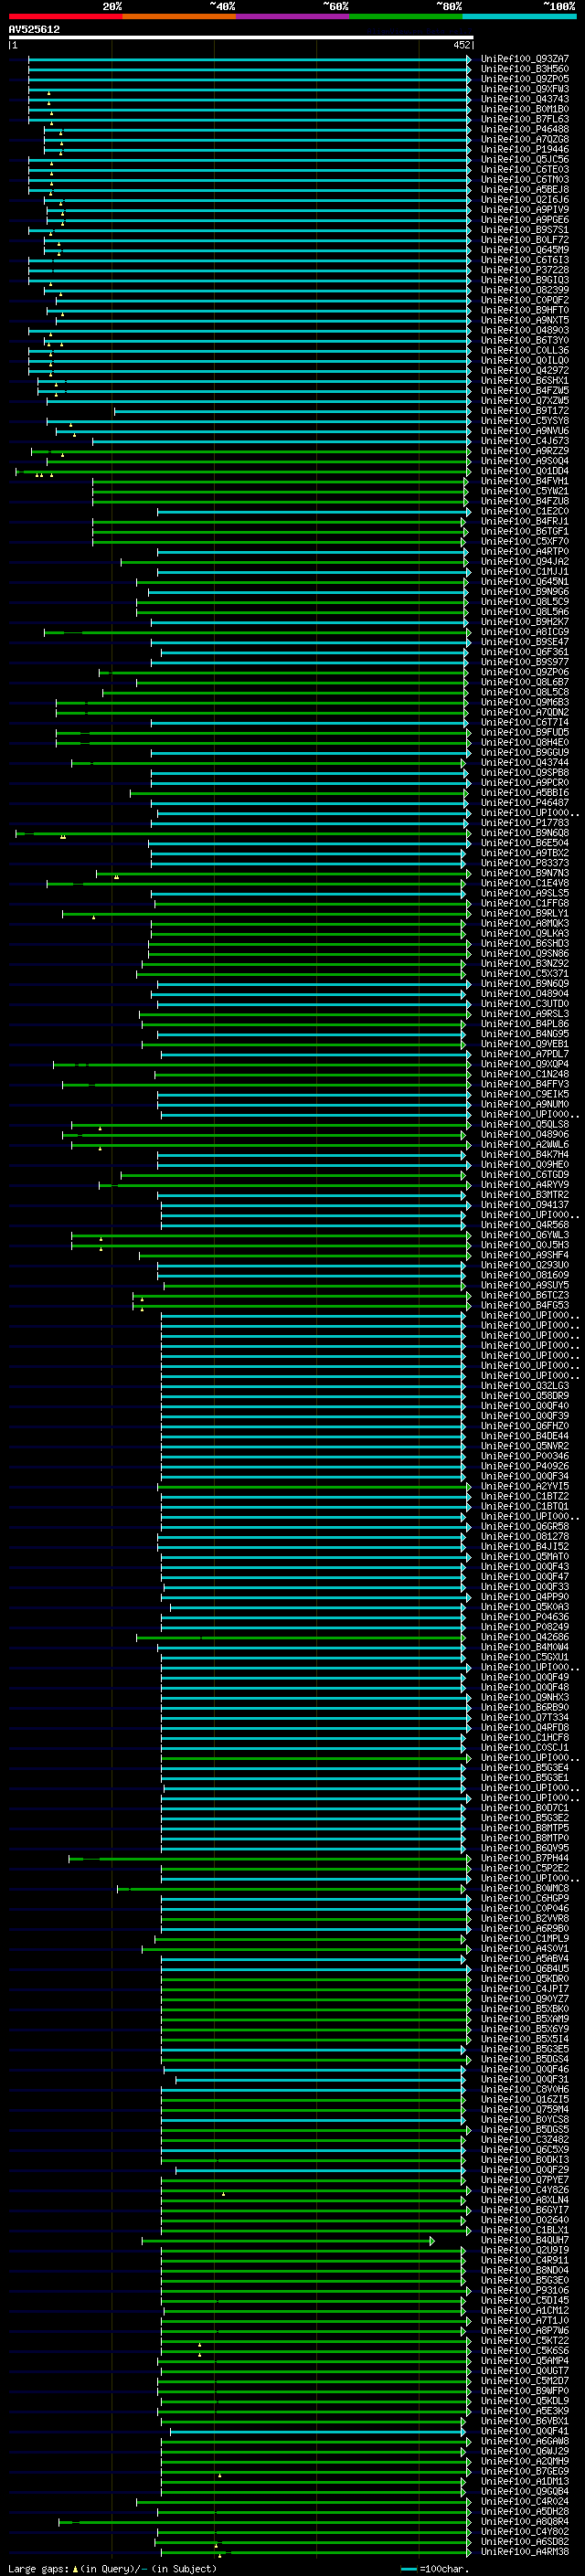The image size is (585, 2576).
Task: Select UniRef100_P19446 label
Action: [525, 150]
